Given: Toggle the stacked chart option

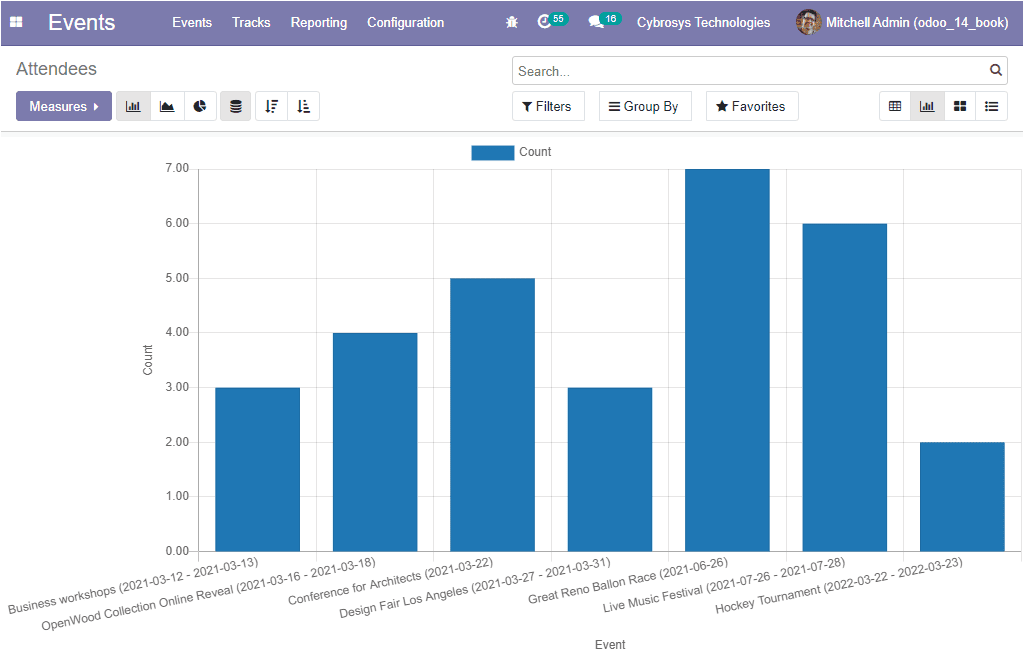Looking at the screenshot, I should 236,106.
